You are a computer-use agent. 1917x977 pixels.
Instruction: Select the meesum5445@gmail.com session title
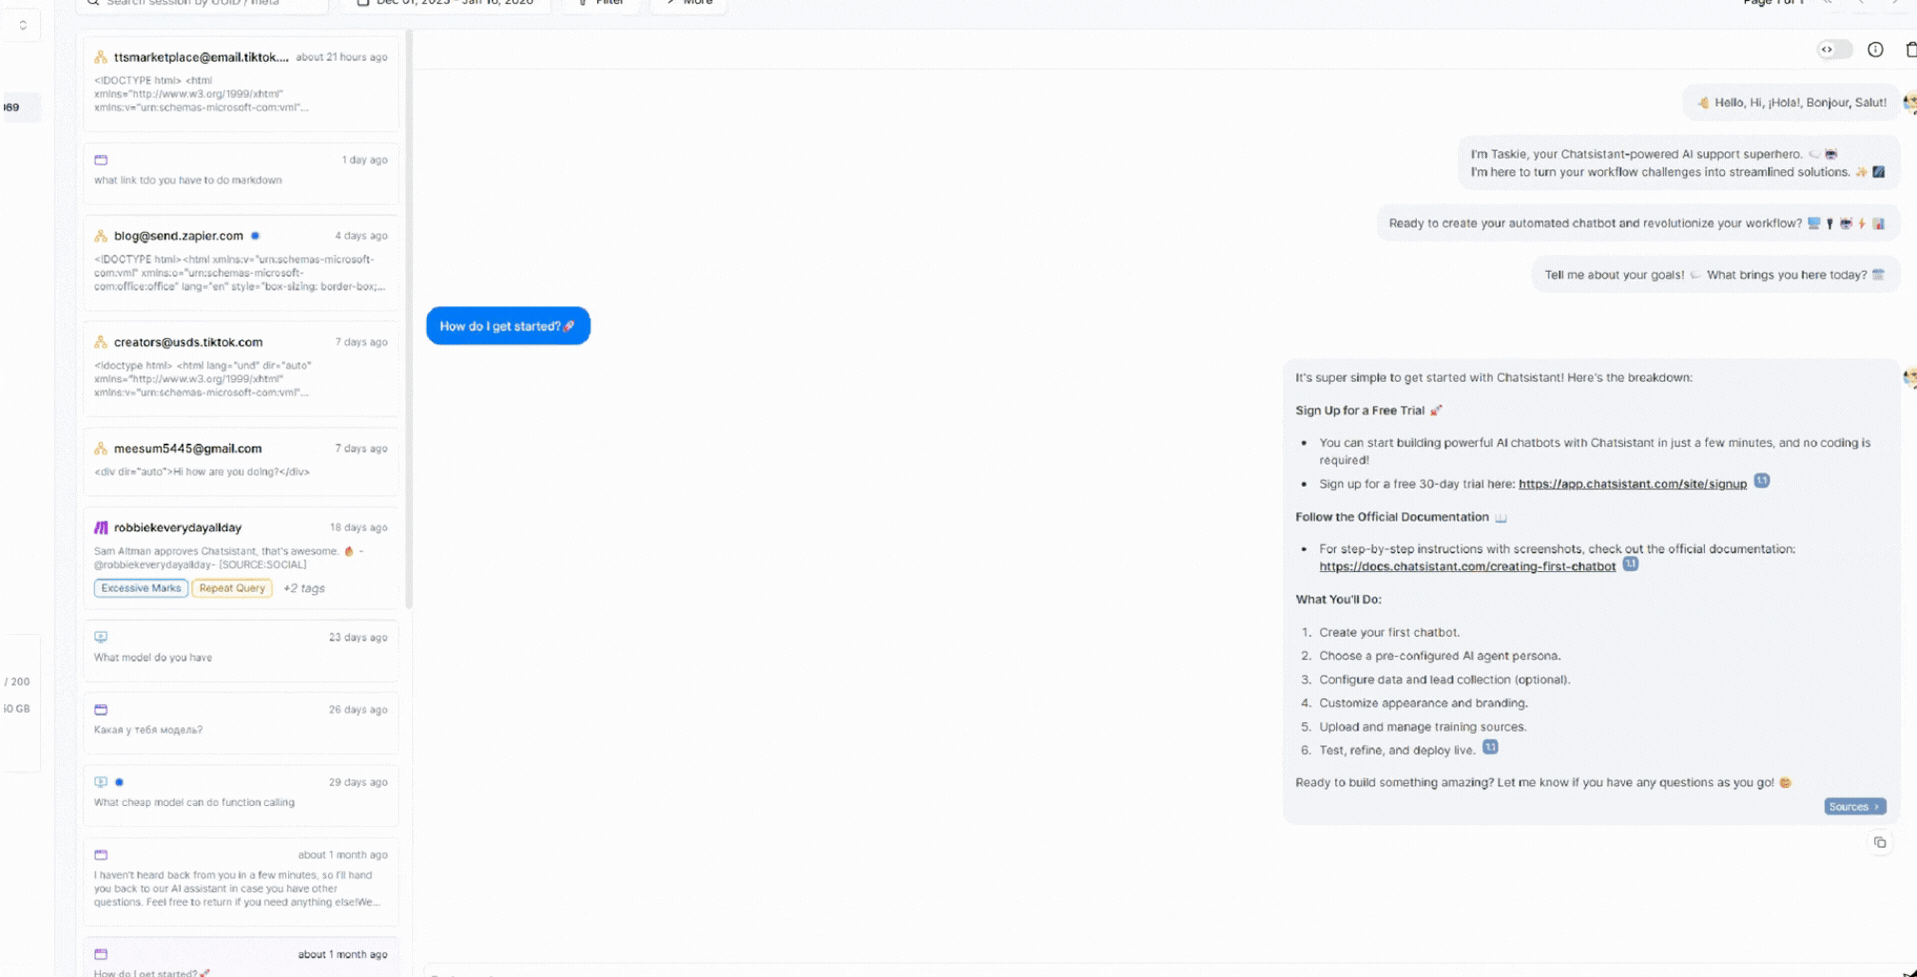point(188,448)
